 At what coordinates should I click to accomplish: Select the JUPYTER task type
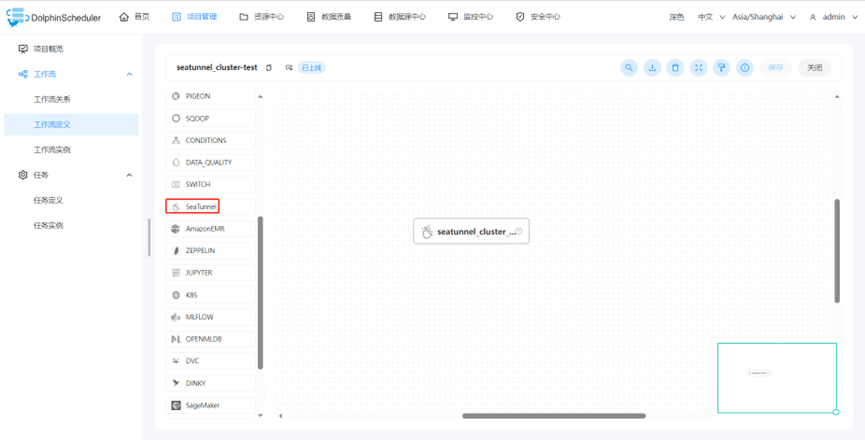click(211, 272)
